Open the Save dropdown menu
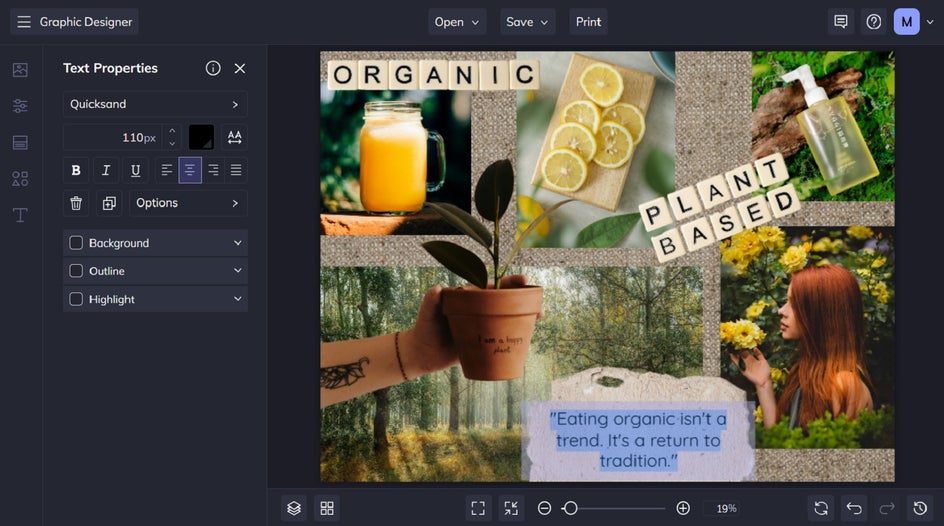The width and height of the screenshot is (944, 526). pos(527,22)
